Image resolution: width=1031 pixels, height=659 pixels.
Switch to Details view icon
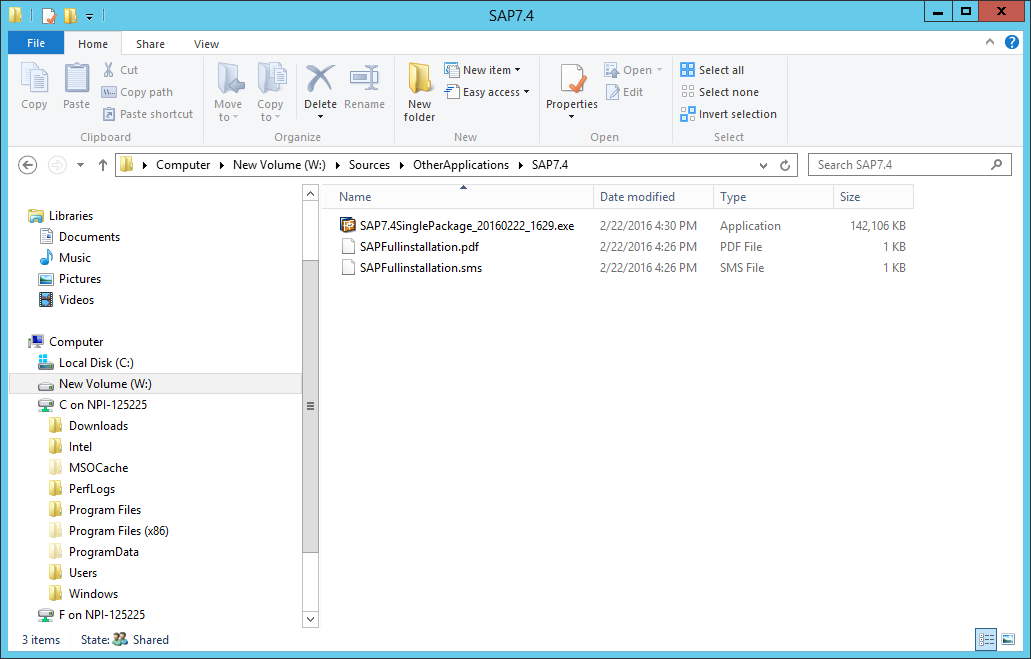pyautogui.click(x=986, y=639)
